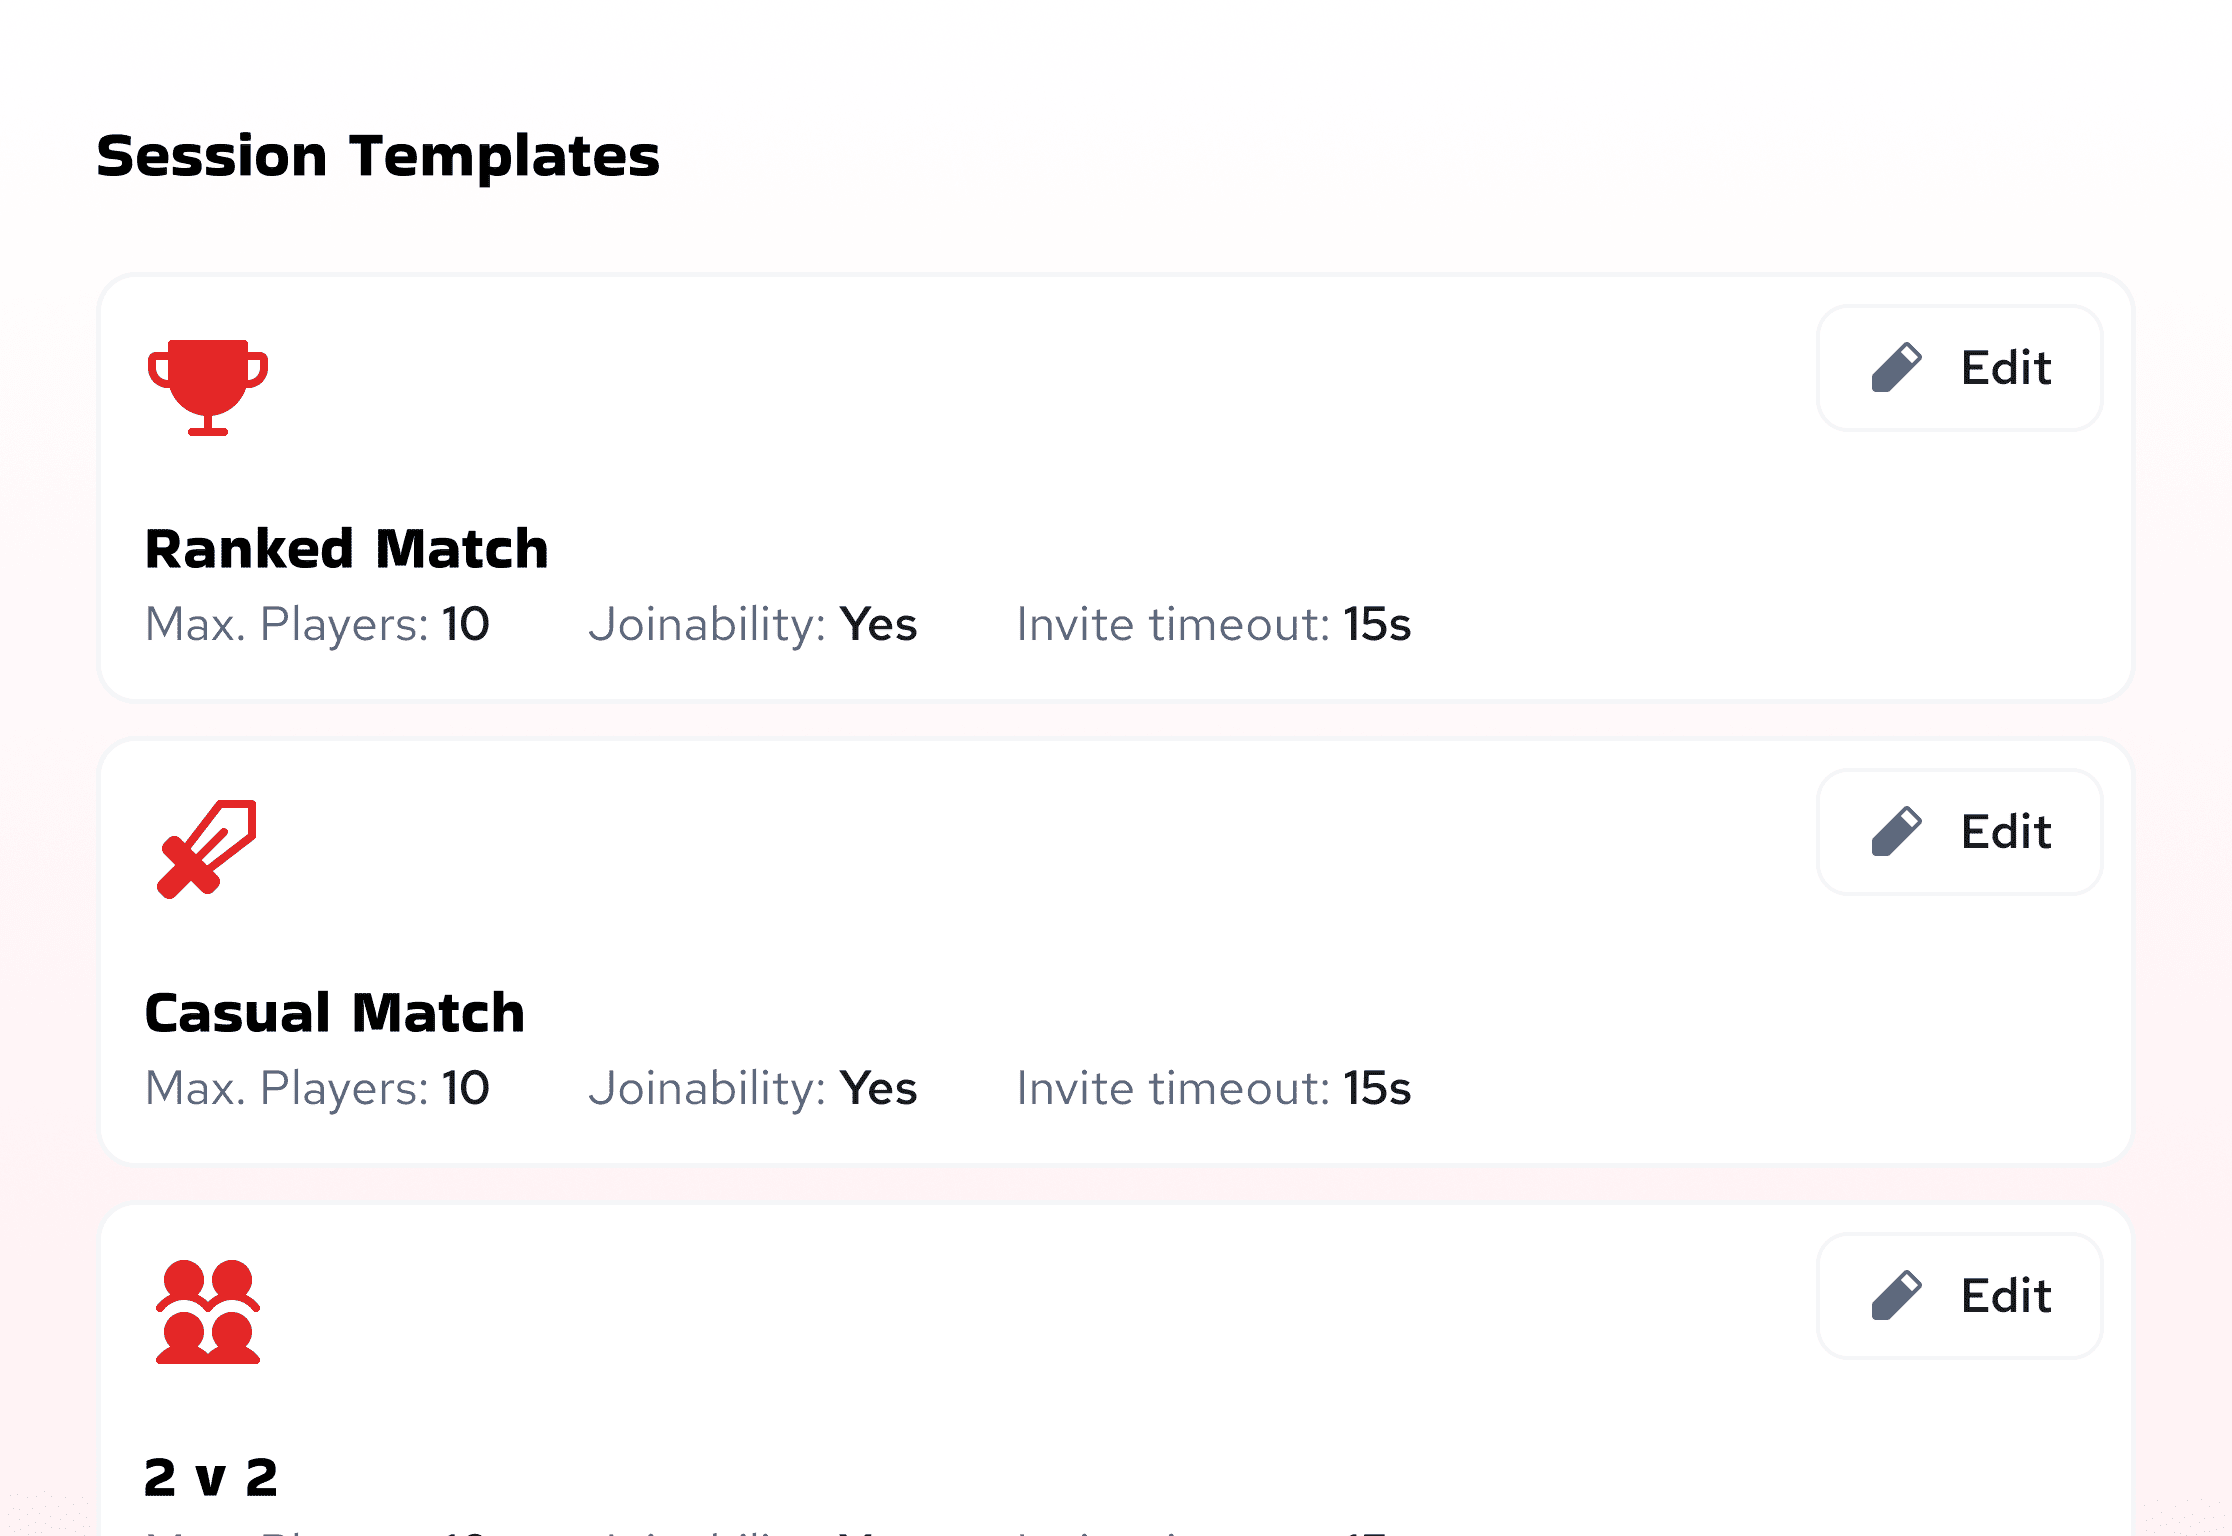Click the Joinability value on Casual Match
Viewport: 2232px width, 1536px height.
(878, 1089)
